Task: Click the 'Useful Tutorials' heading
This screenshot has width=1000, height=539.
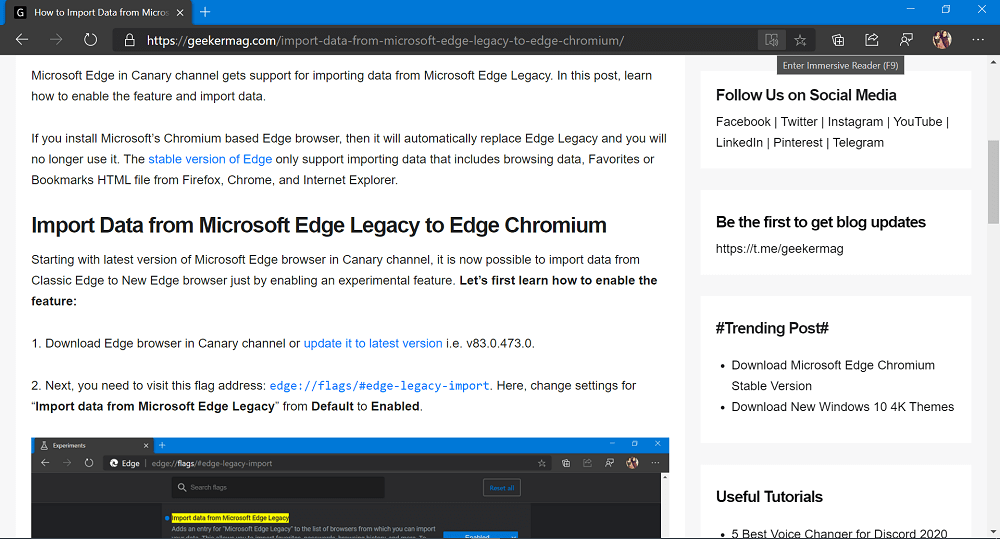Action: coord(769,496)
